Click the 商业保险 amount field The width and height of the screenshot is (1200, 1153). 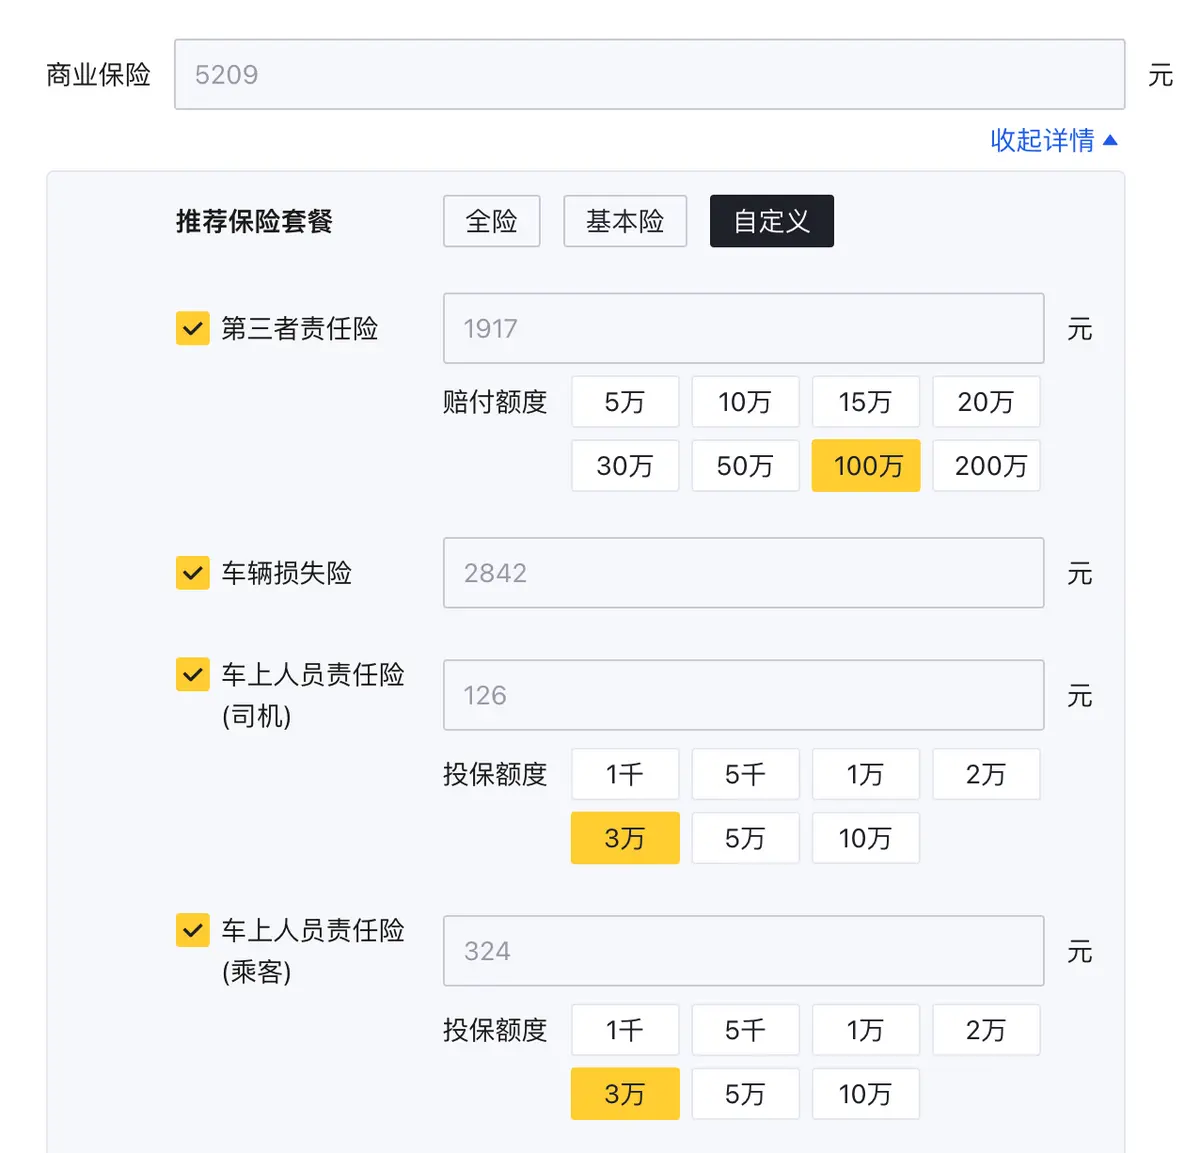coord(650,75)
